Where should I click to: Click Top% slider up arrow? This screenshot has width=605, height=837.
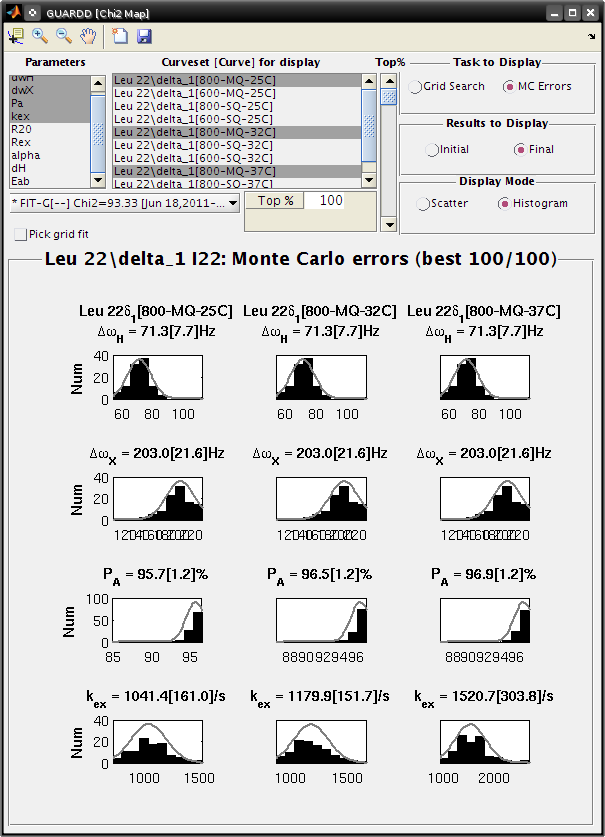[389, 82]
